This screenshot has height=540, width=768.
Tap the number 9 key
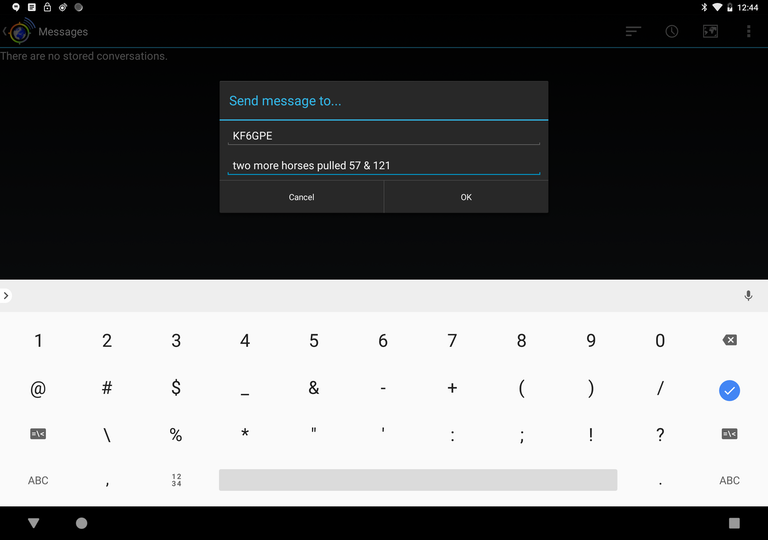(591, 341)
